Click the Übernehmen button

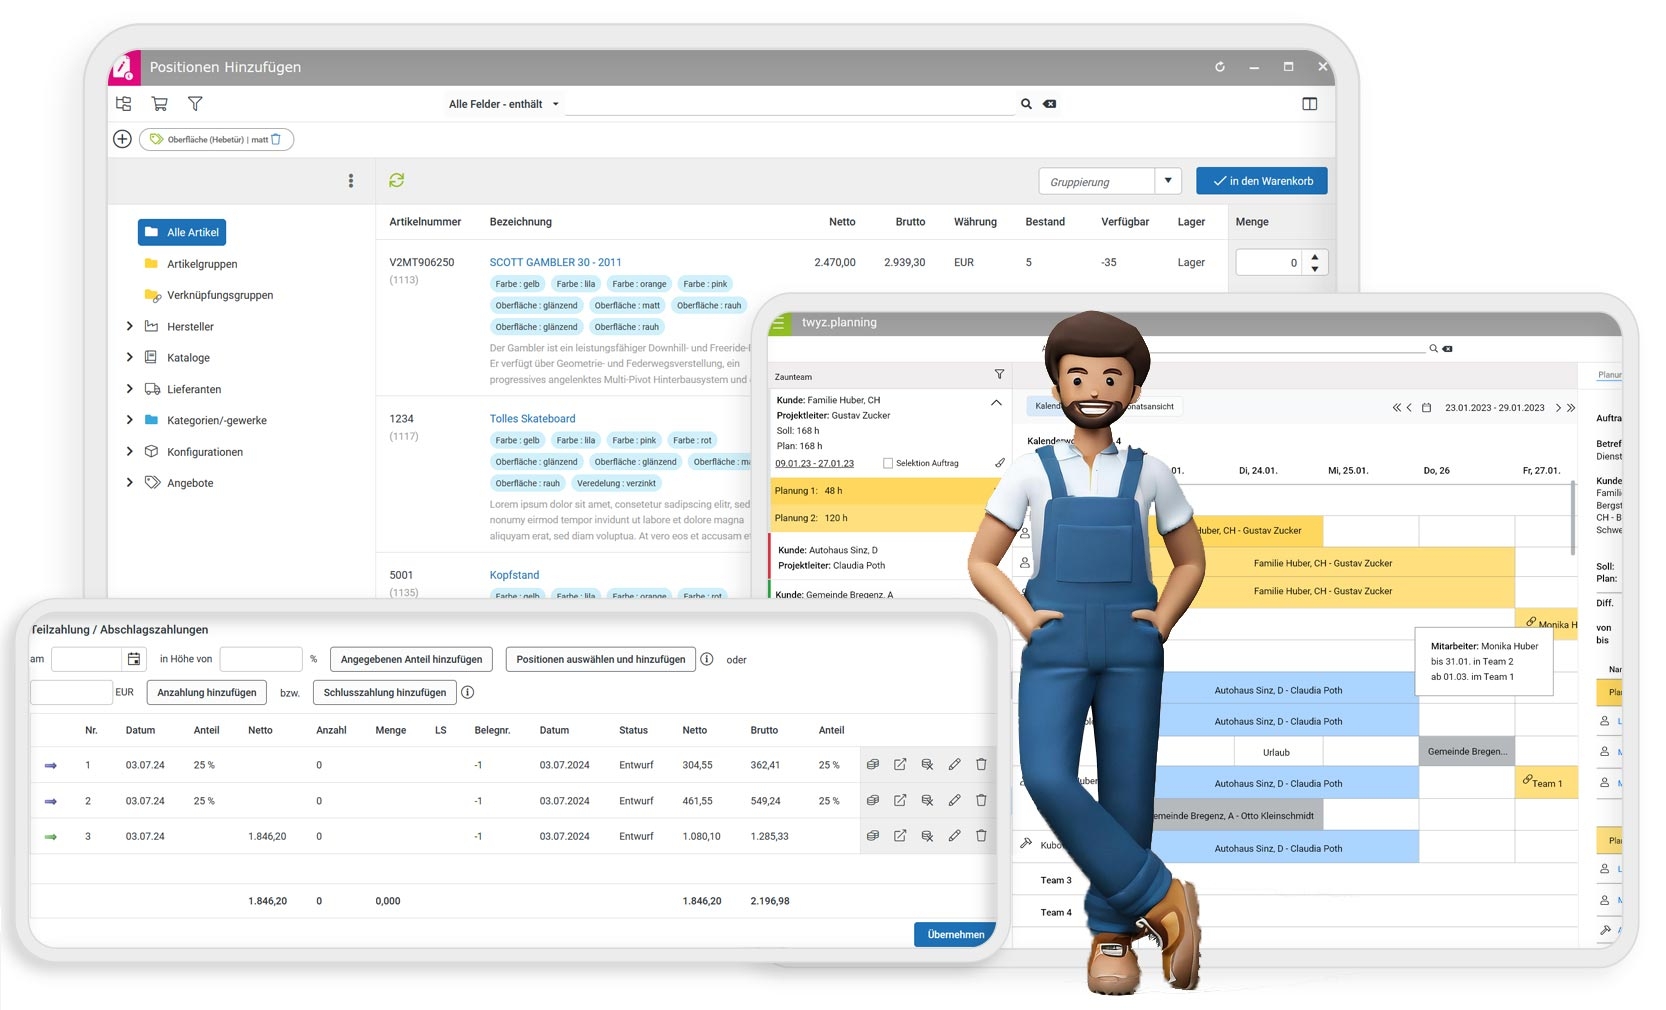point(955,934)
